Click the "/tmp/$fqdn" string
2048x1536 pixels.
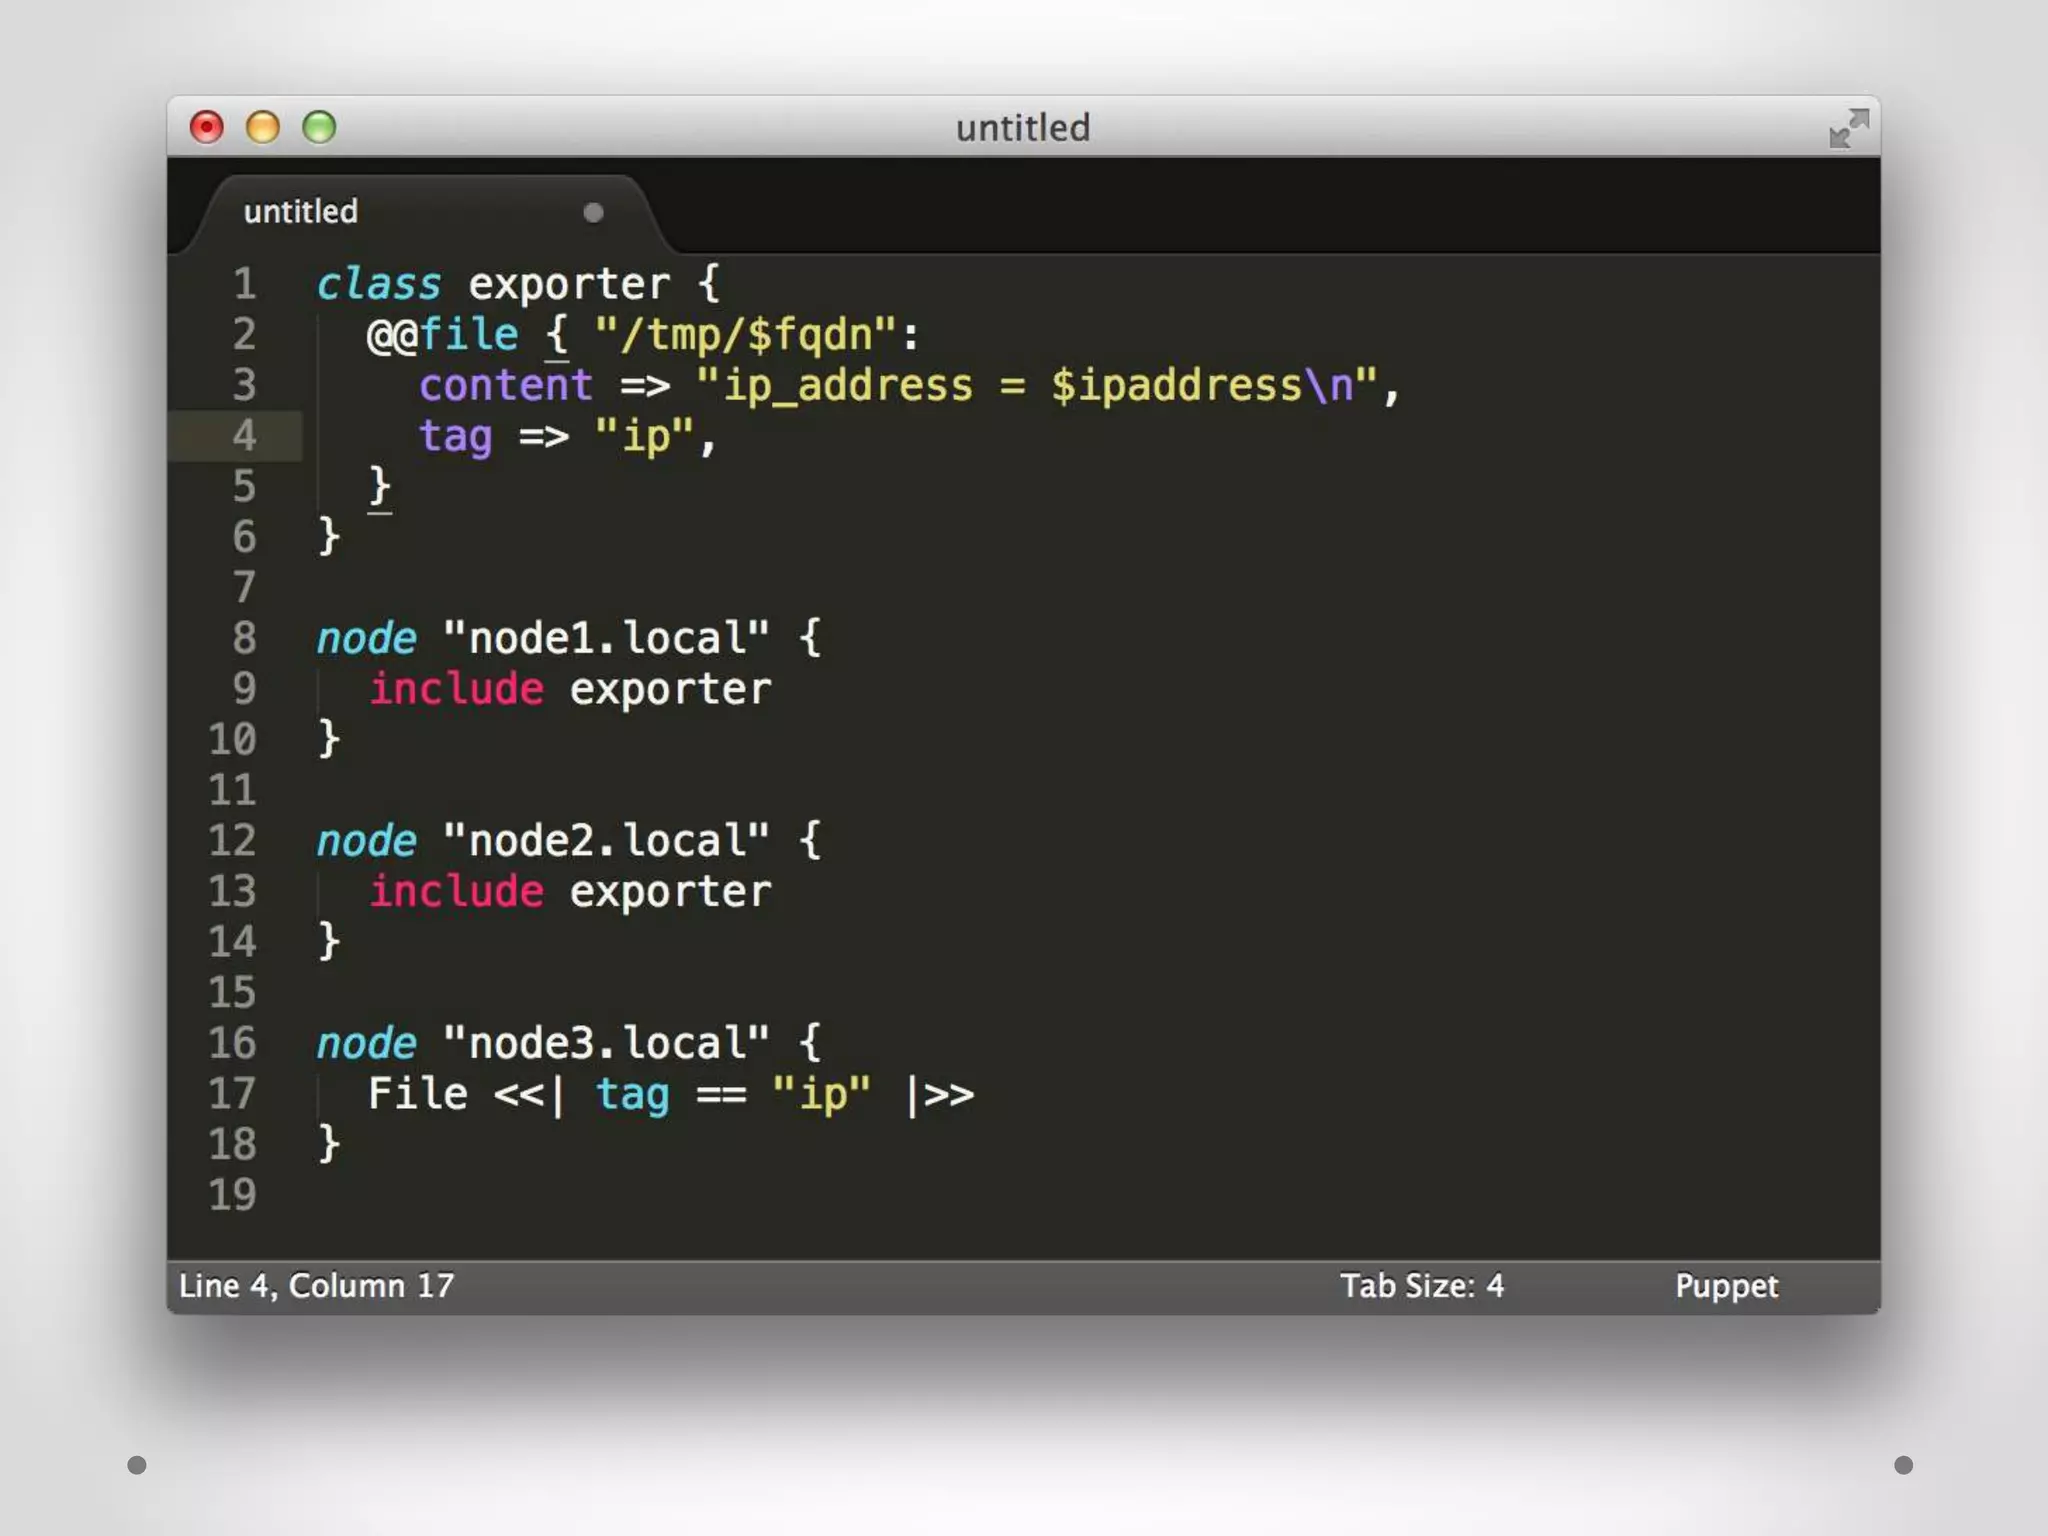point(745,335)
